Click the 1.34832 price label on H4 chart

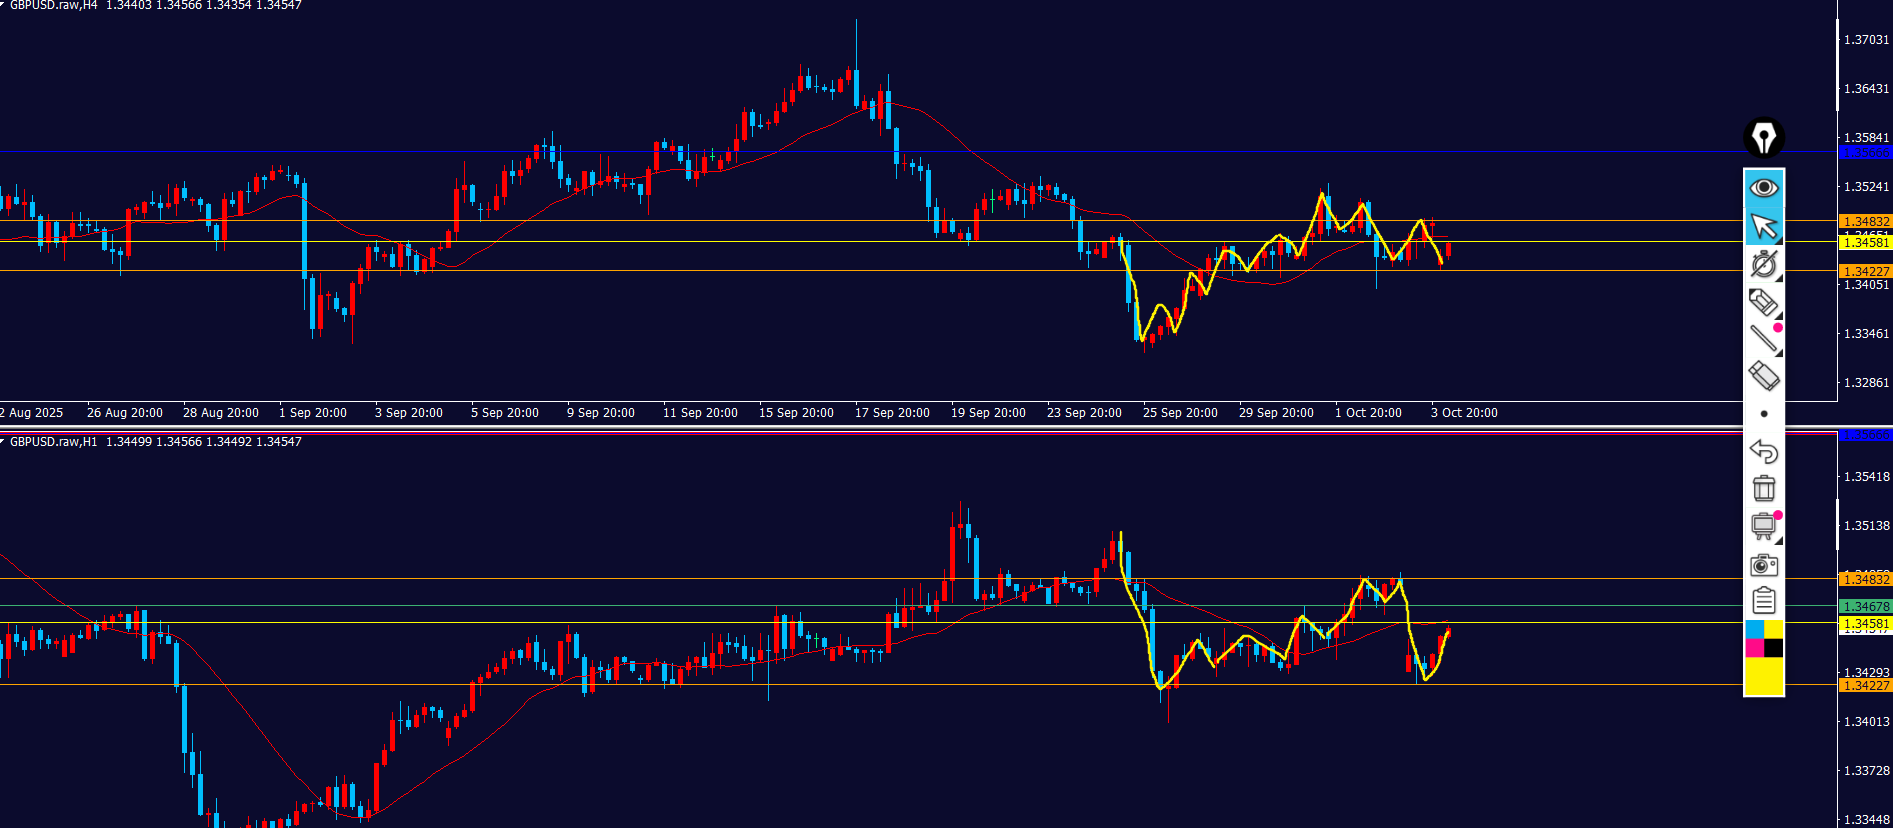(1866, 221)
